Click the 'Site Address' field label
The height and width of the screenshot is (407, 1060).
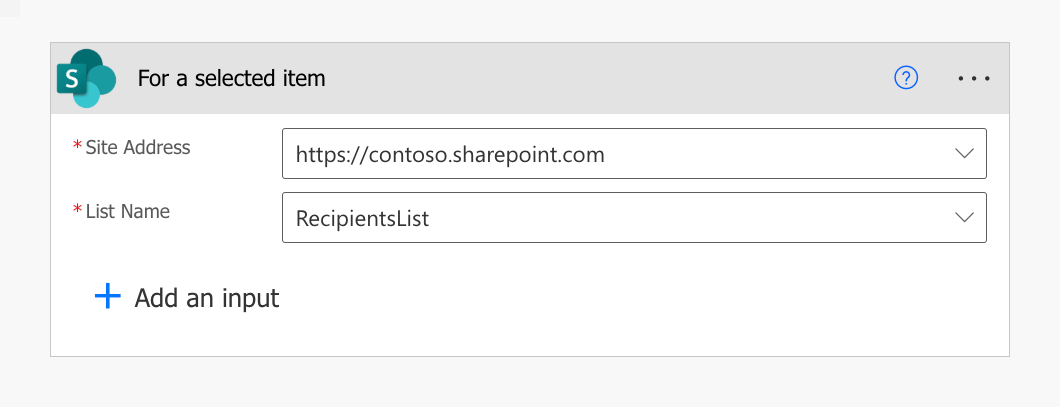tap(138, 147)
